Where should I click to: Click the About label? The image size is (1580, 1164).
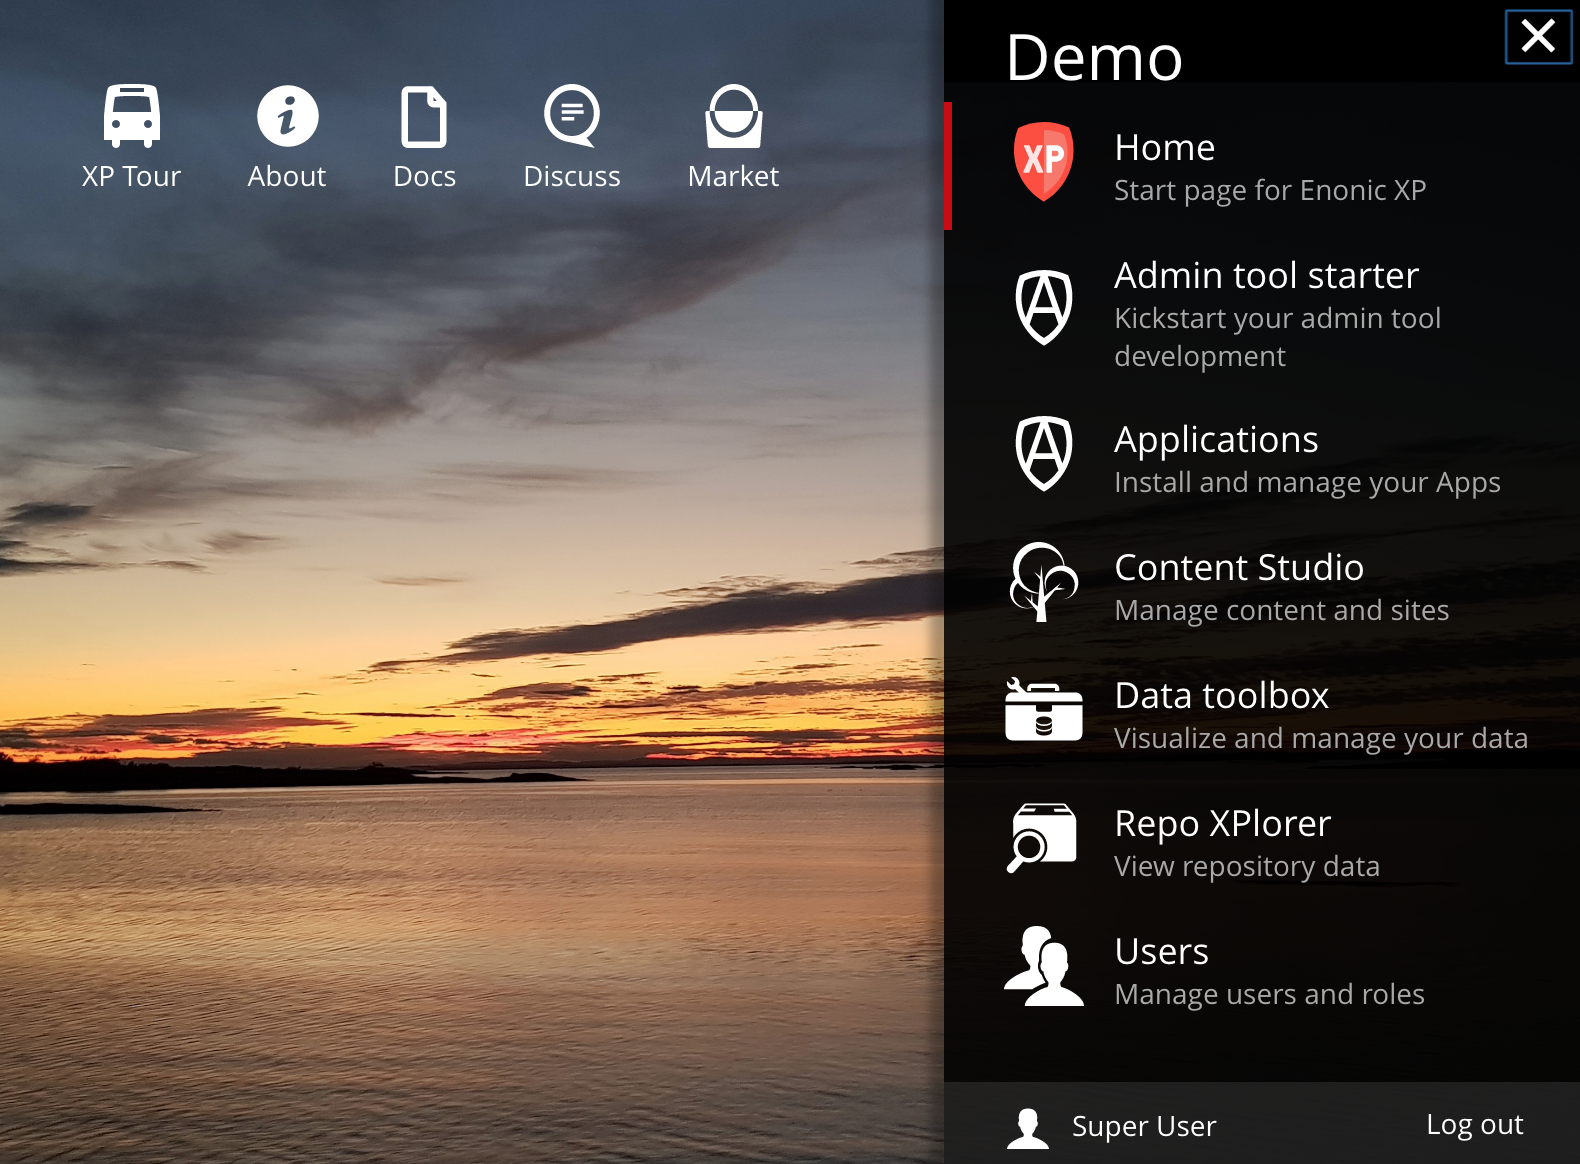tap(287, 177)
